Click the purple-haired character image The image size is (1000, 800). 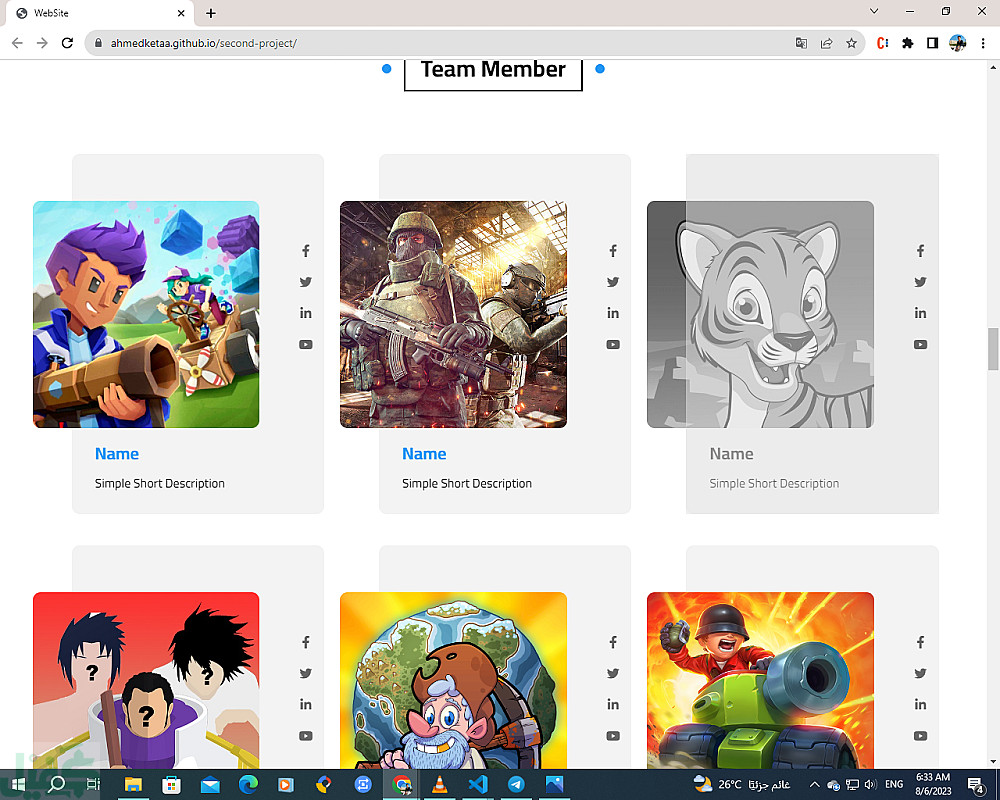tap(146, 315)
